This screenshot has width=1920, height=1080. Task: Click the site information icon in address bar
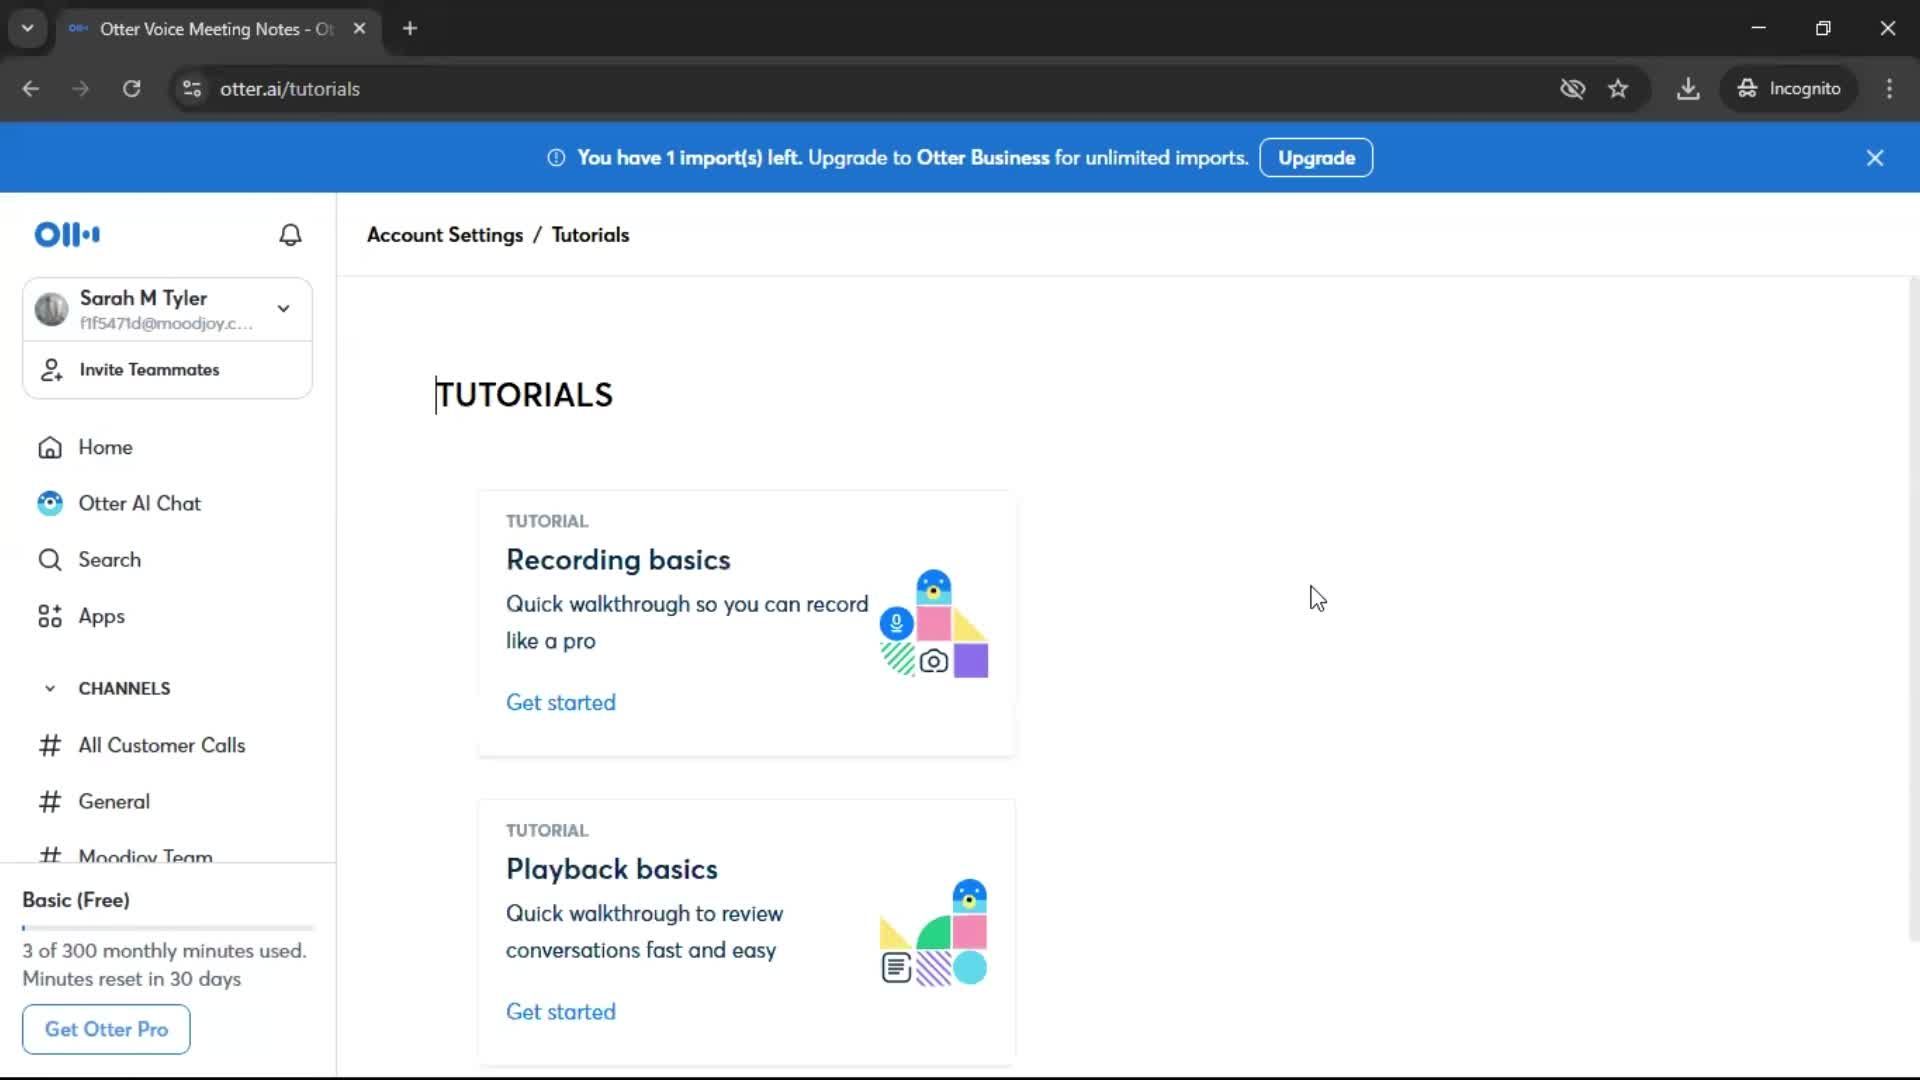192,89
